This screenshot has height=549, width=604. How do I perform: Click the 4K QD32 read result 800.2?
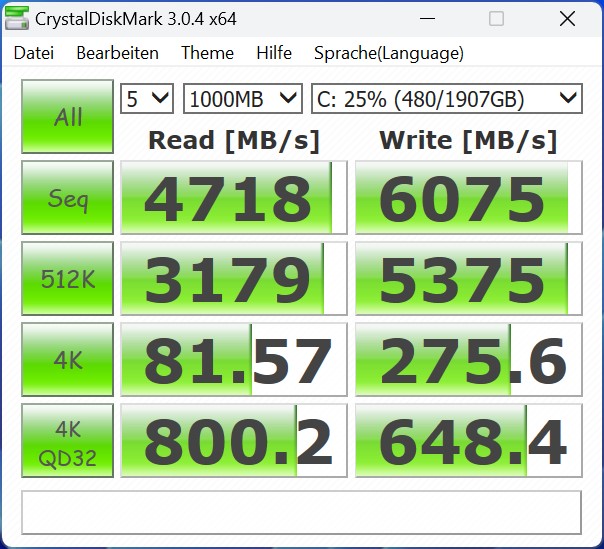click(x=234, y=441)
